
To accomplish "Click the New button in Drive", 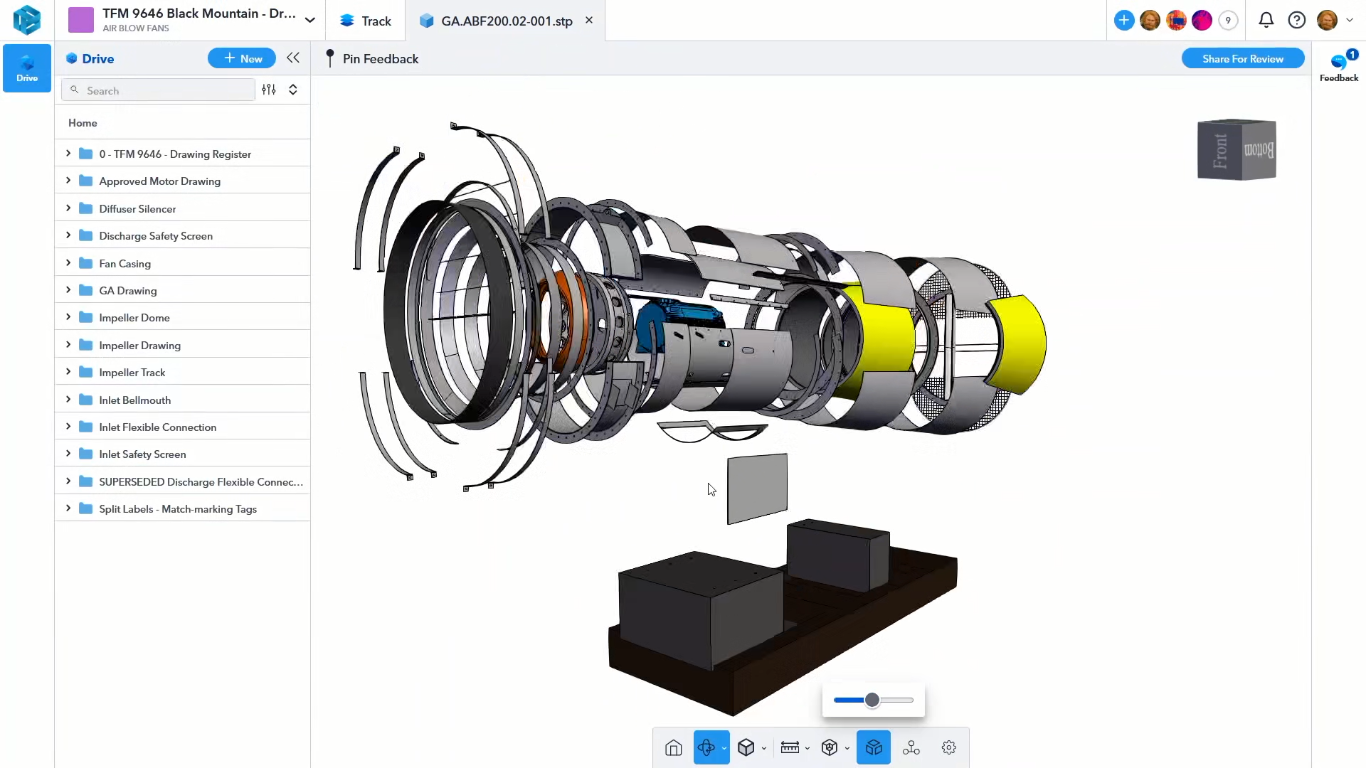I will (x=242, y=59).
